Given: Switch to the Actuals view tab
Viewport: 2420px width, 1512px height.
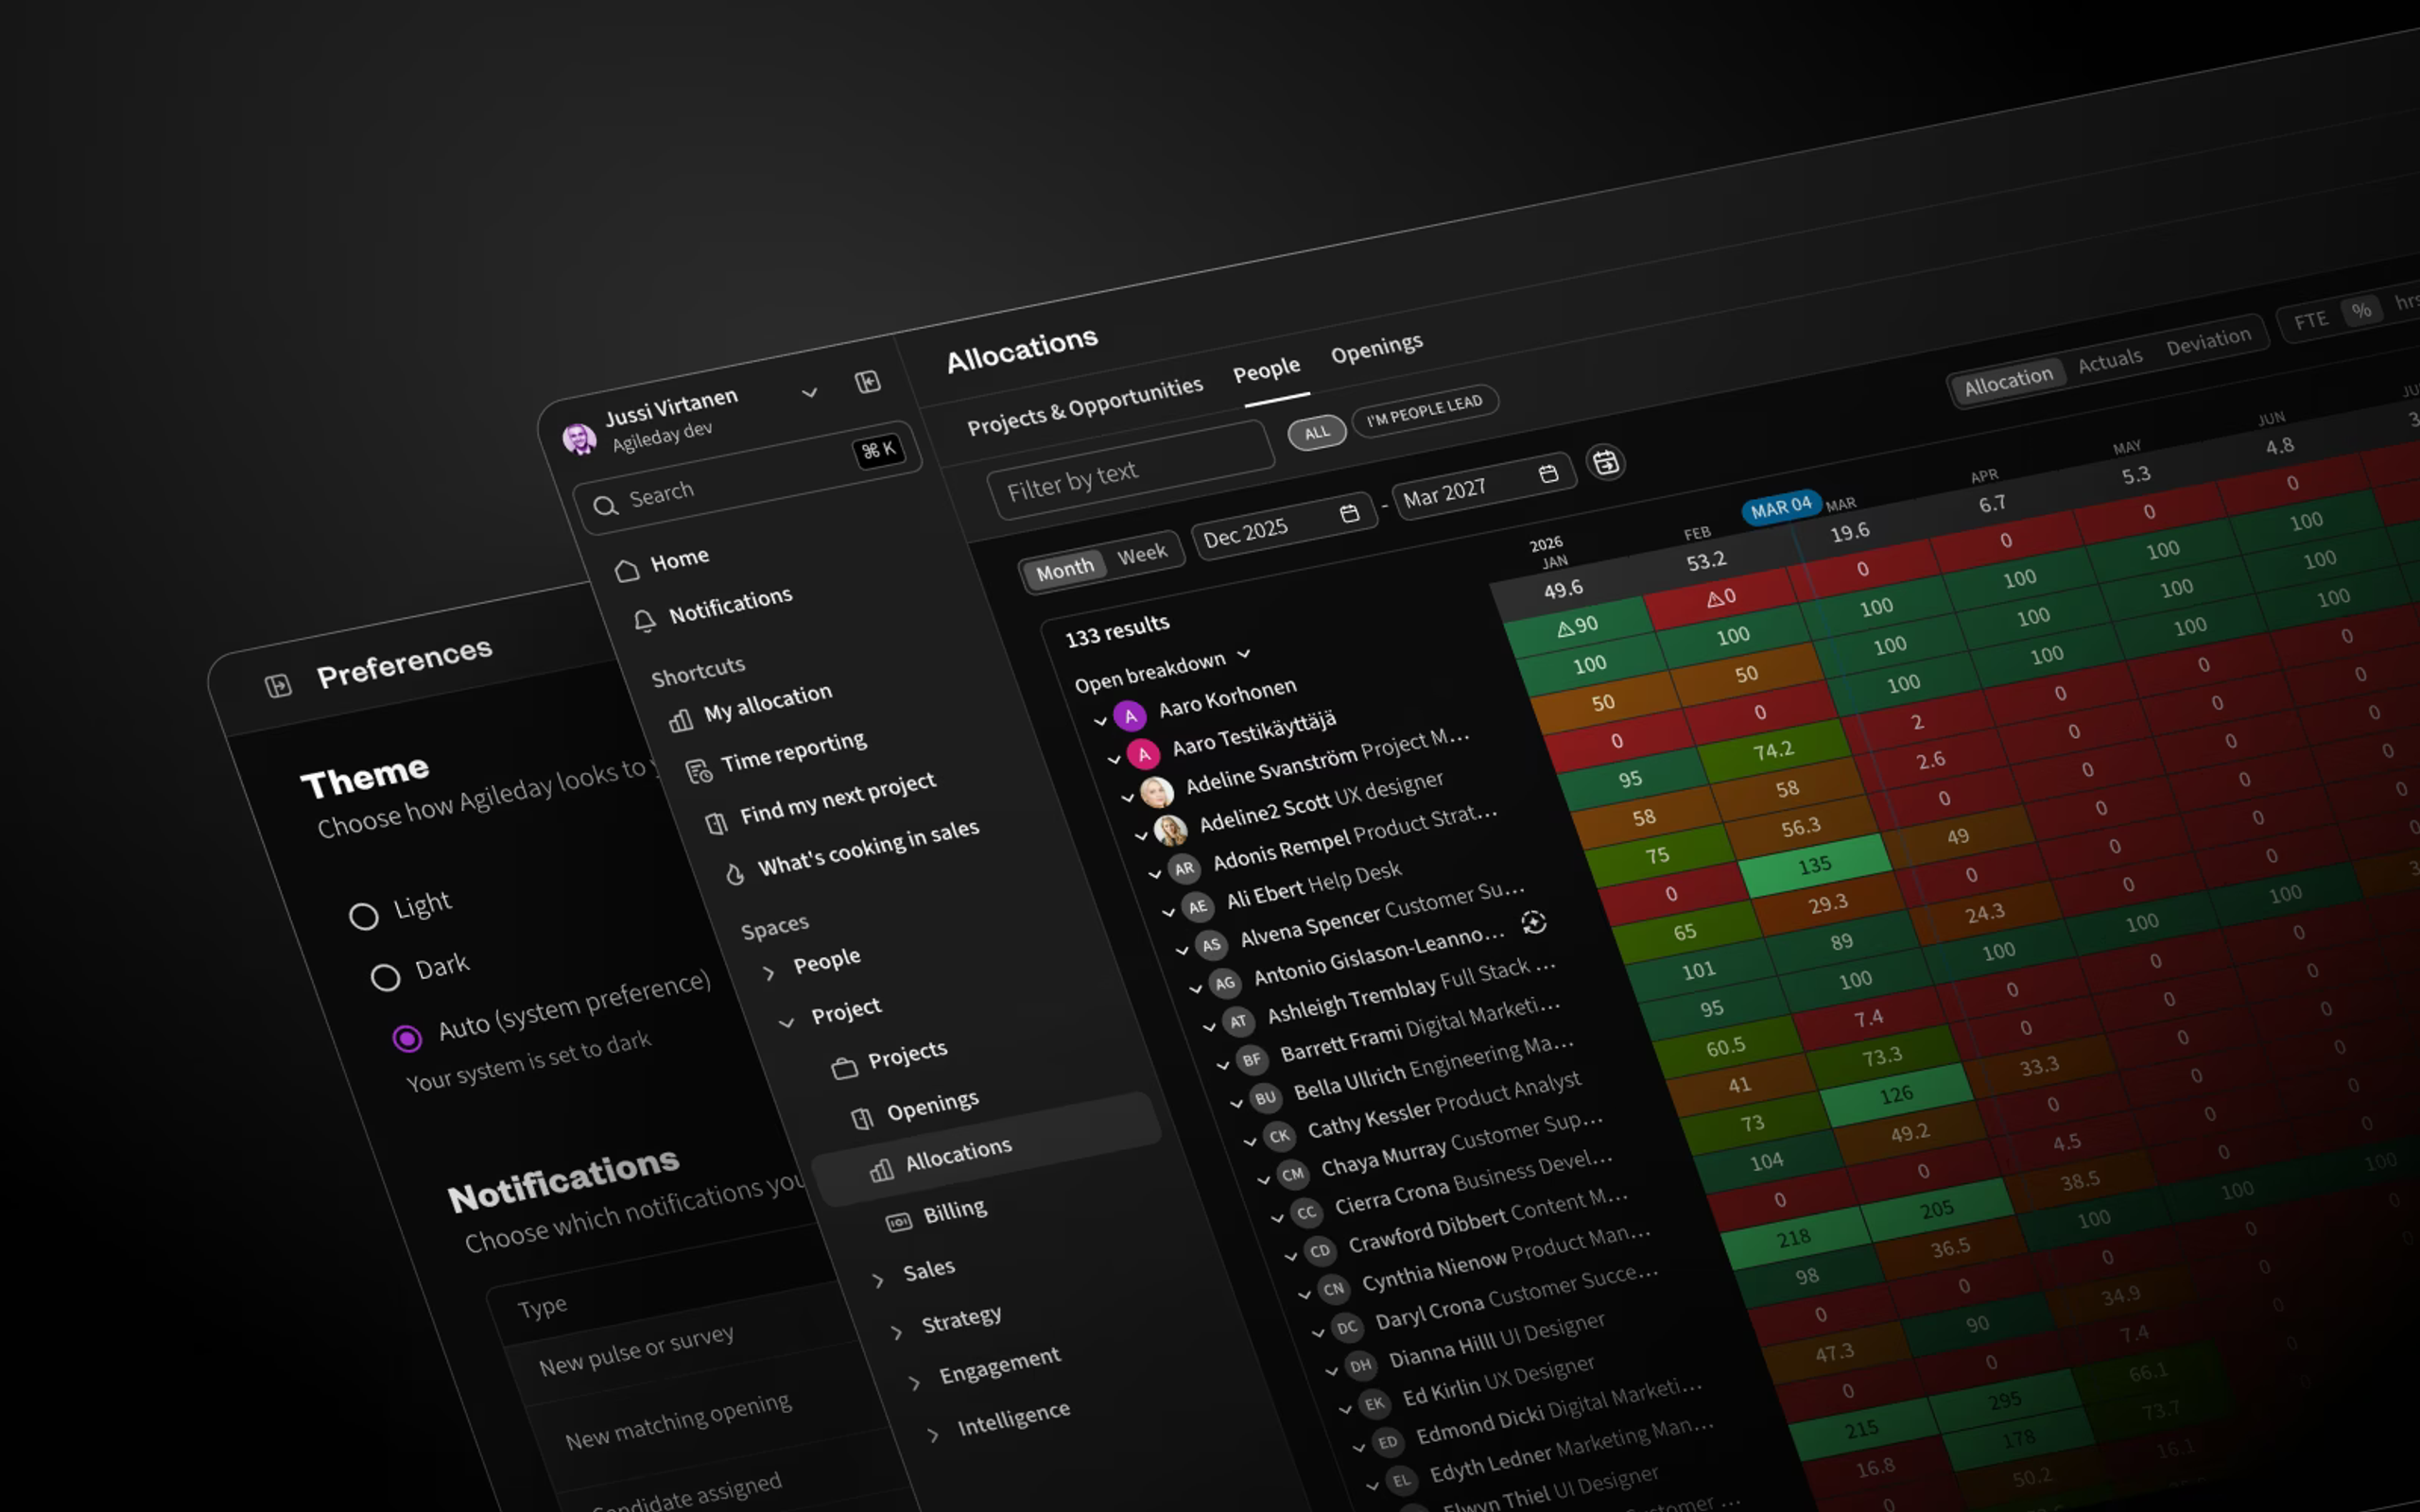Looking at the screenshot, I should coord(2110,360).
